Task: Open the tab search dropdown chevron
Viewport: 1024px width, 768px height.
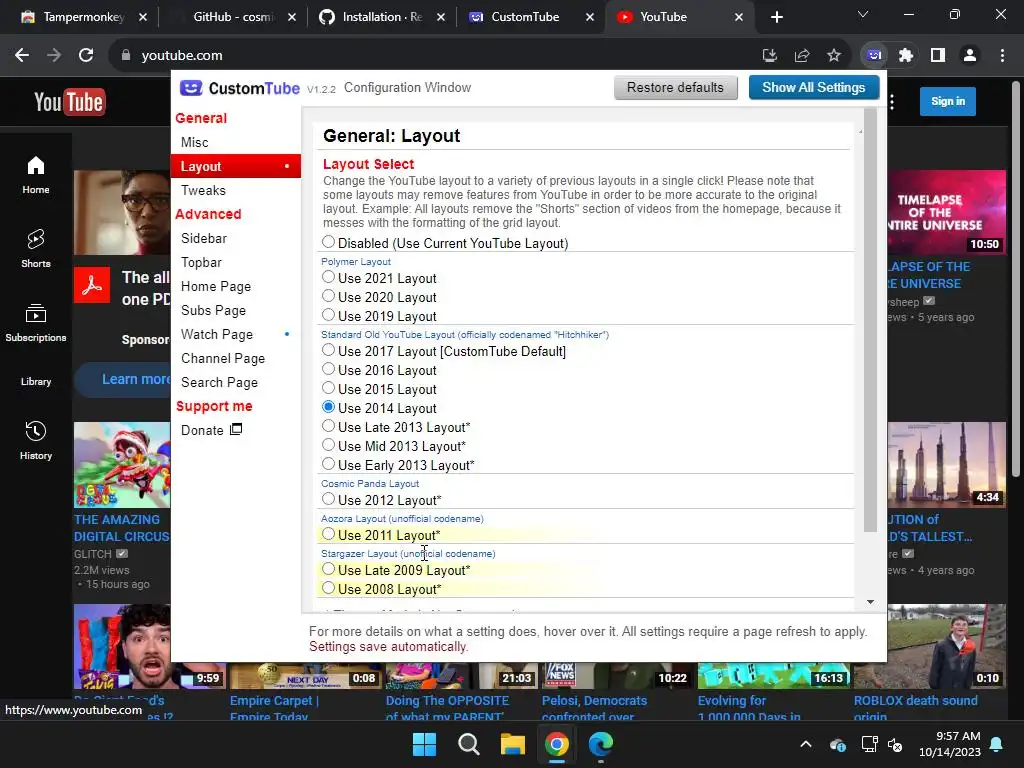Action: [x=863, y=14]
